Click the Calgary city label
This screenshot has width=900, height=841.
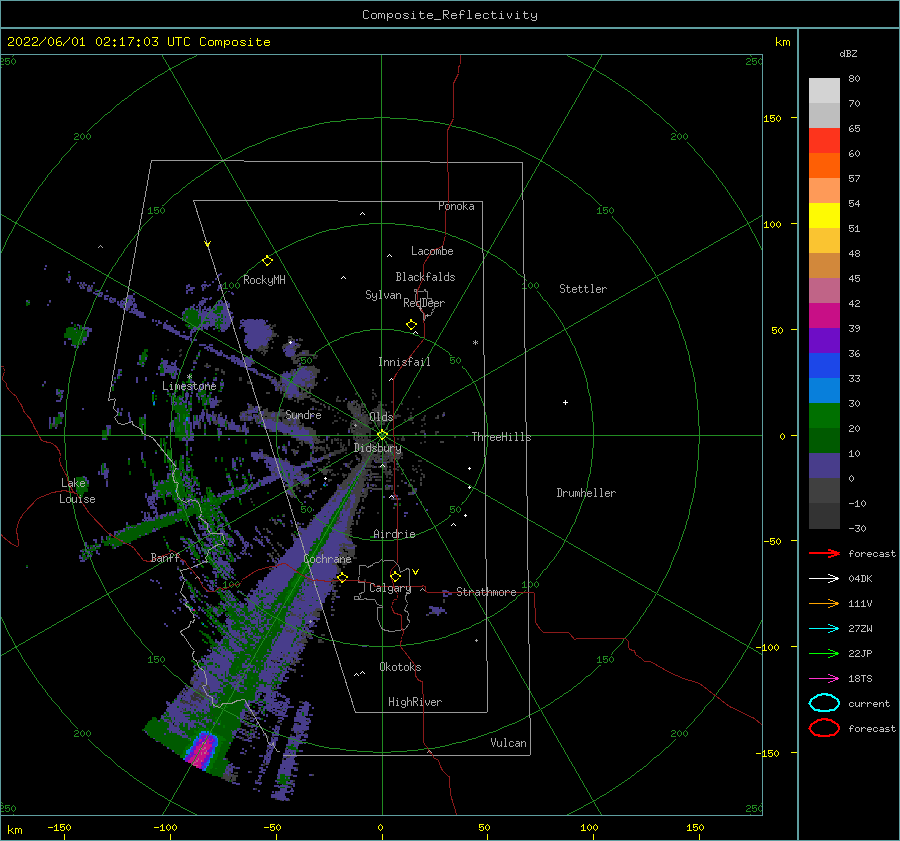coord(390,588)
